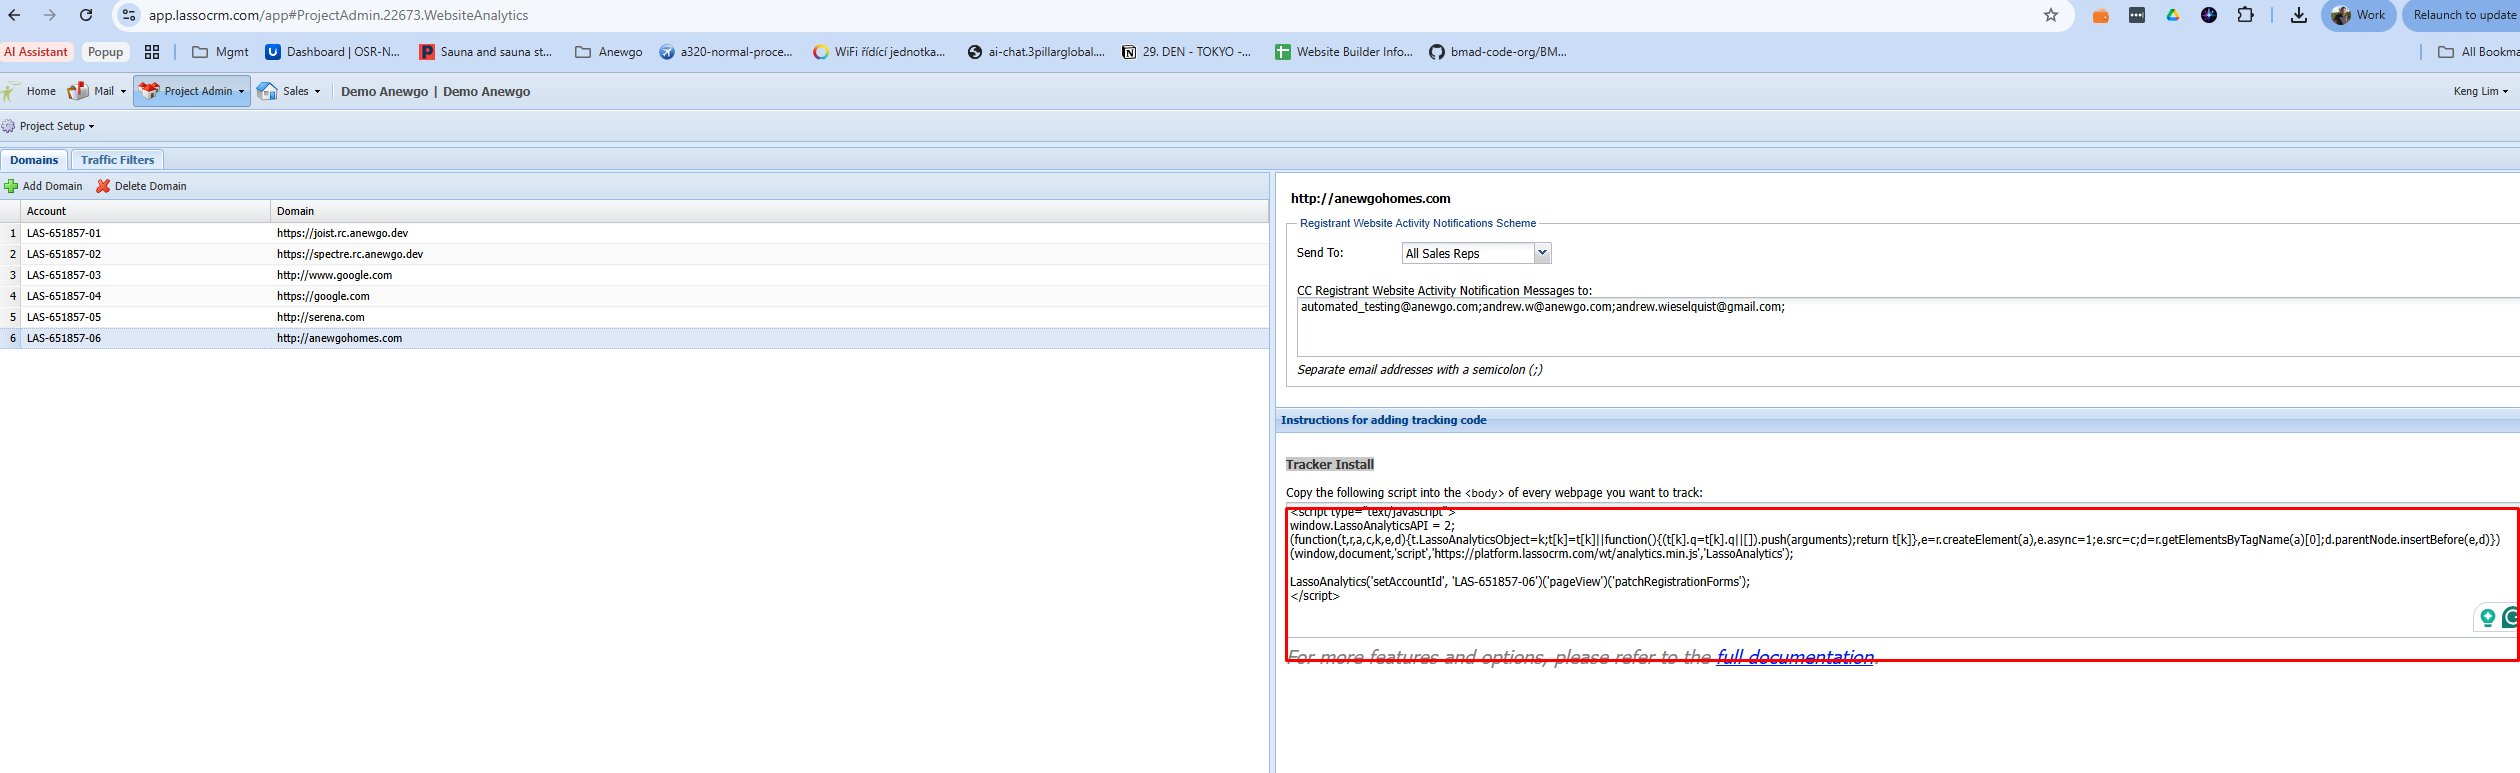Switch to the Traffic Filters tab
The image size is (2520, 773).
117,160
